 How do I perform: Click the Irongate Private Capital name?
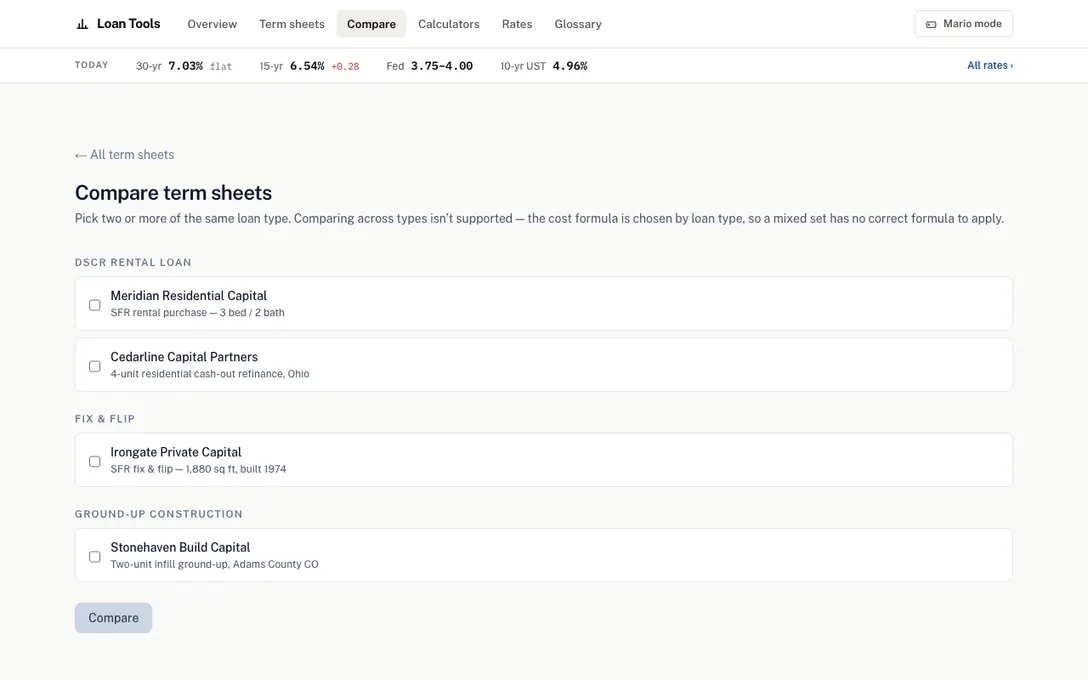pyautogui.click(x=176, y=452)
